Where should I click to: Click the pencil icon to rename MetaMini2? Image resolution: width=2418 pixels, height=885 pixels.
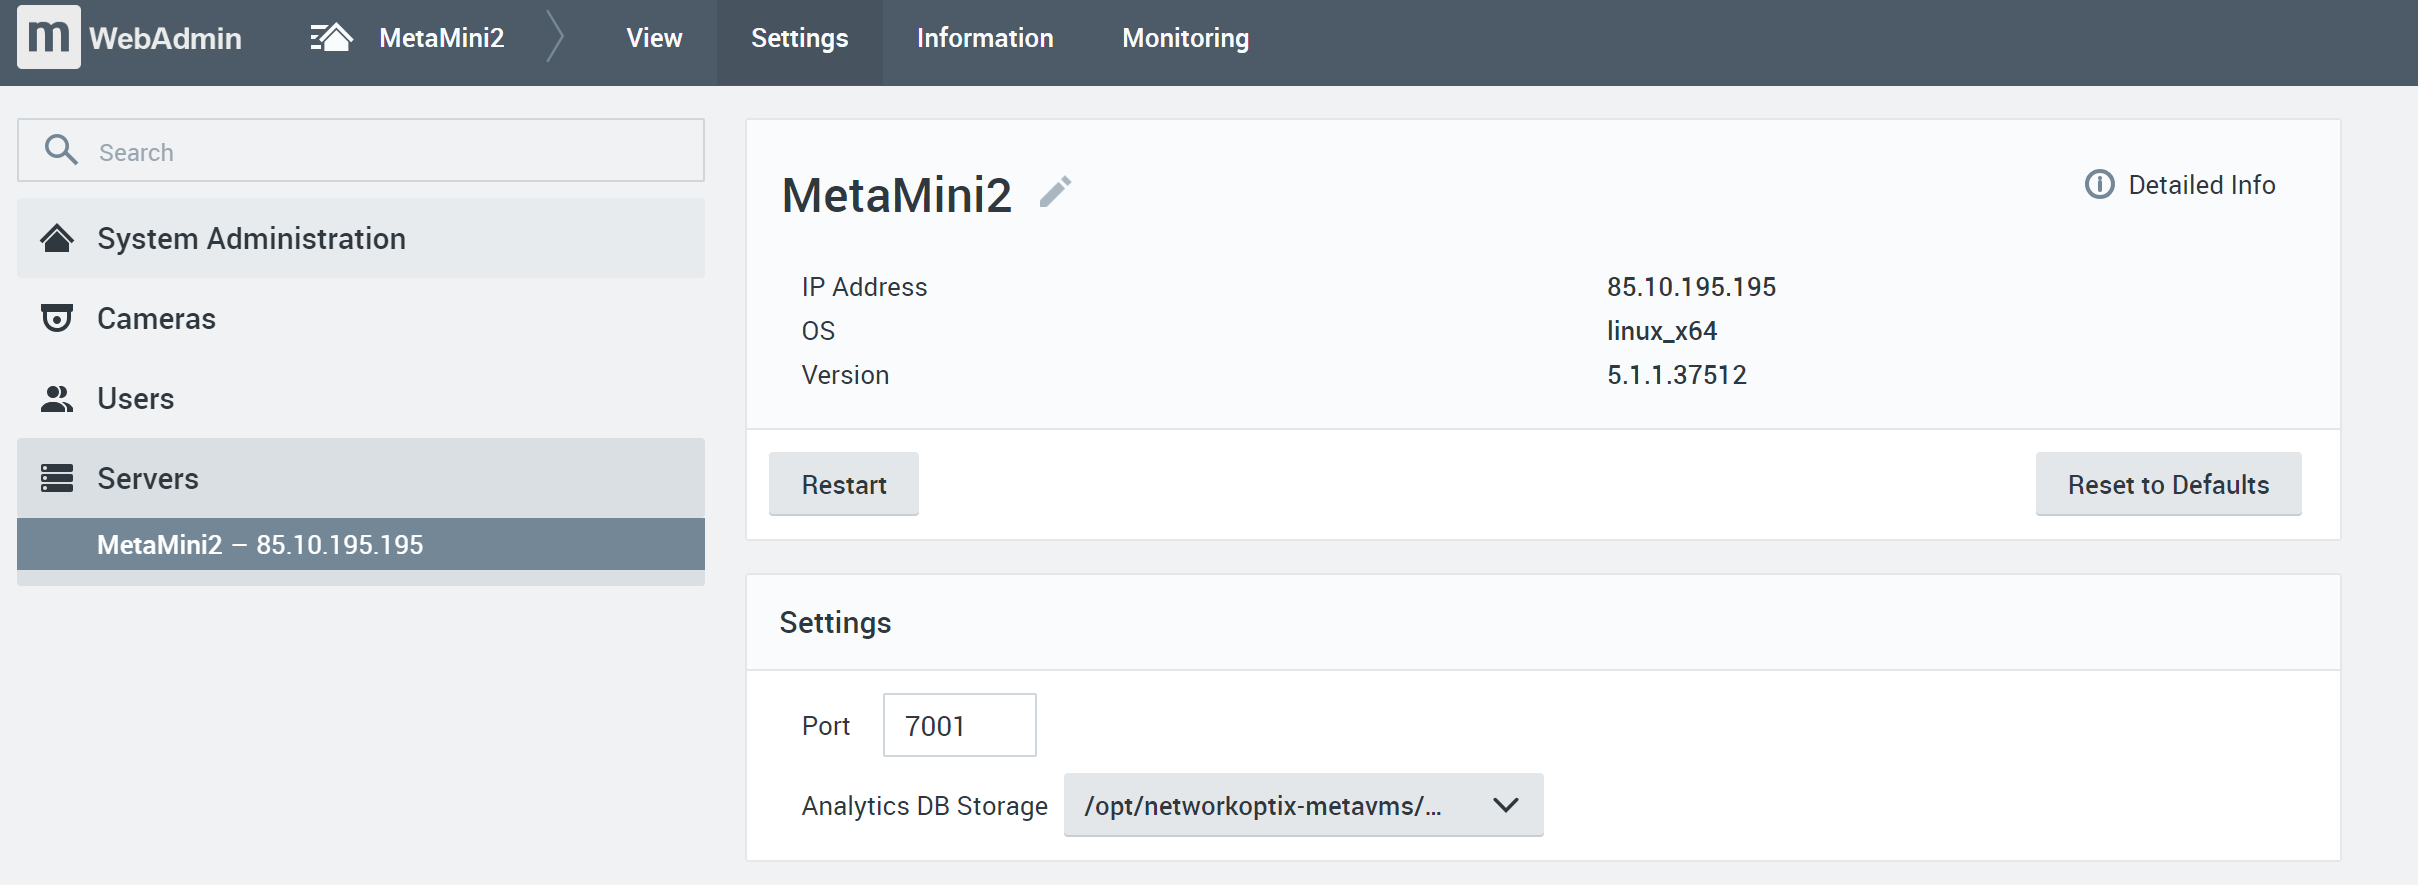tap(1055, 192)
